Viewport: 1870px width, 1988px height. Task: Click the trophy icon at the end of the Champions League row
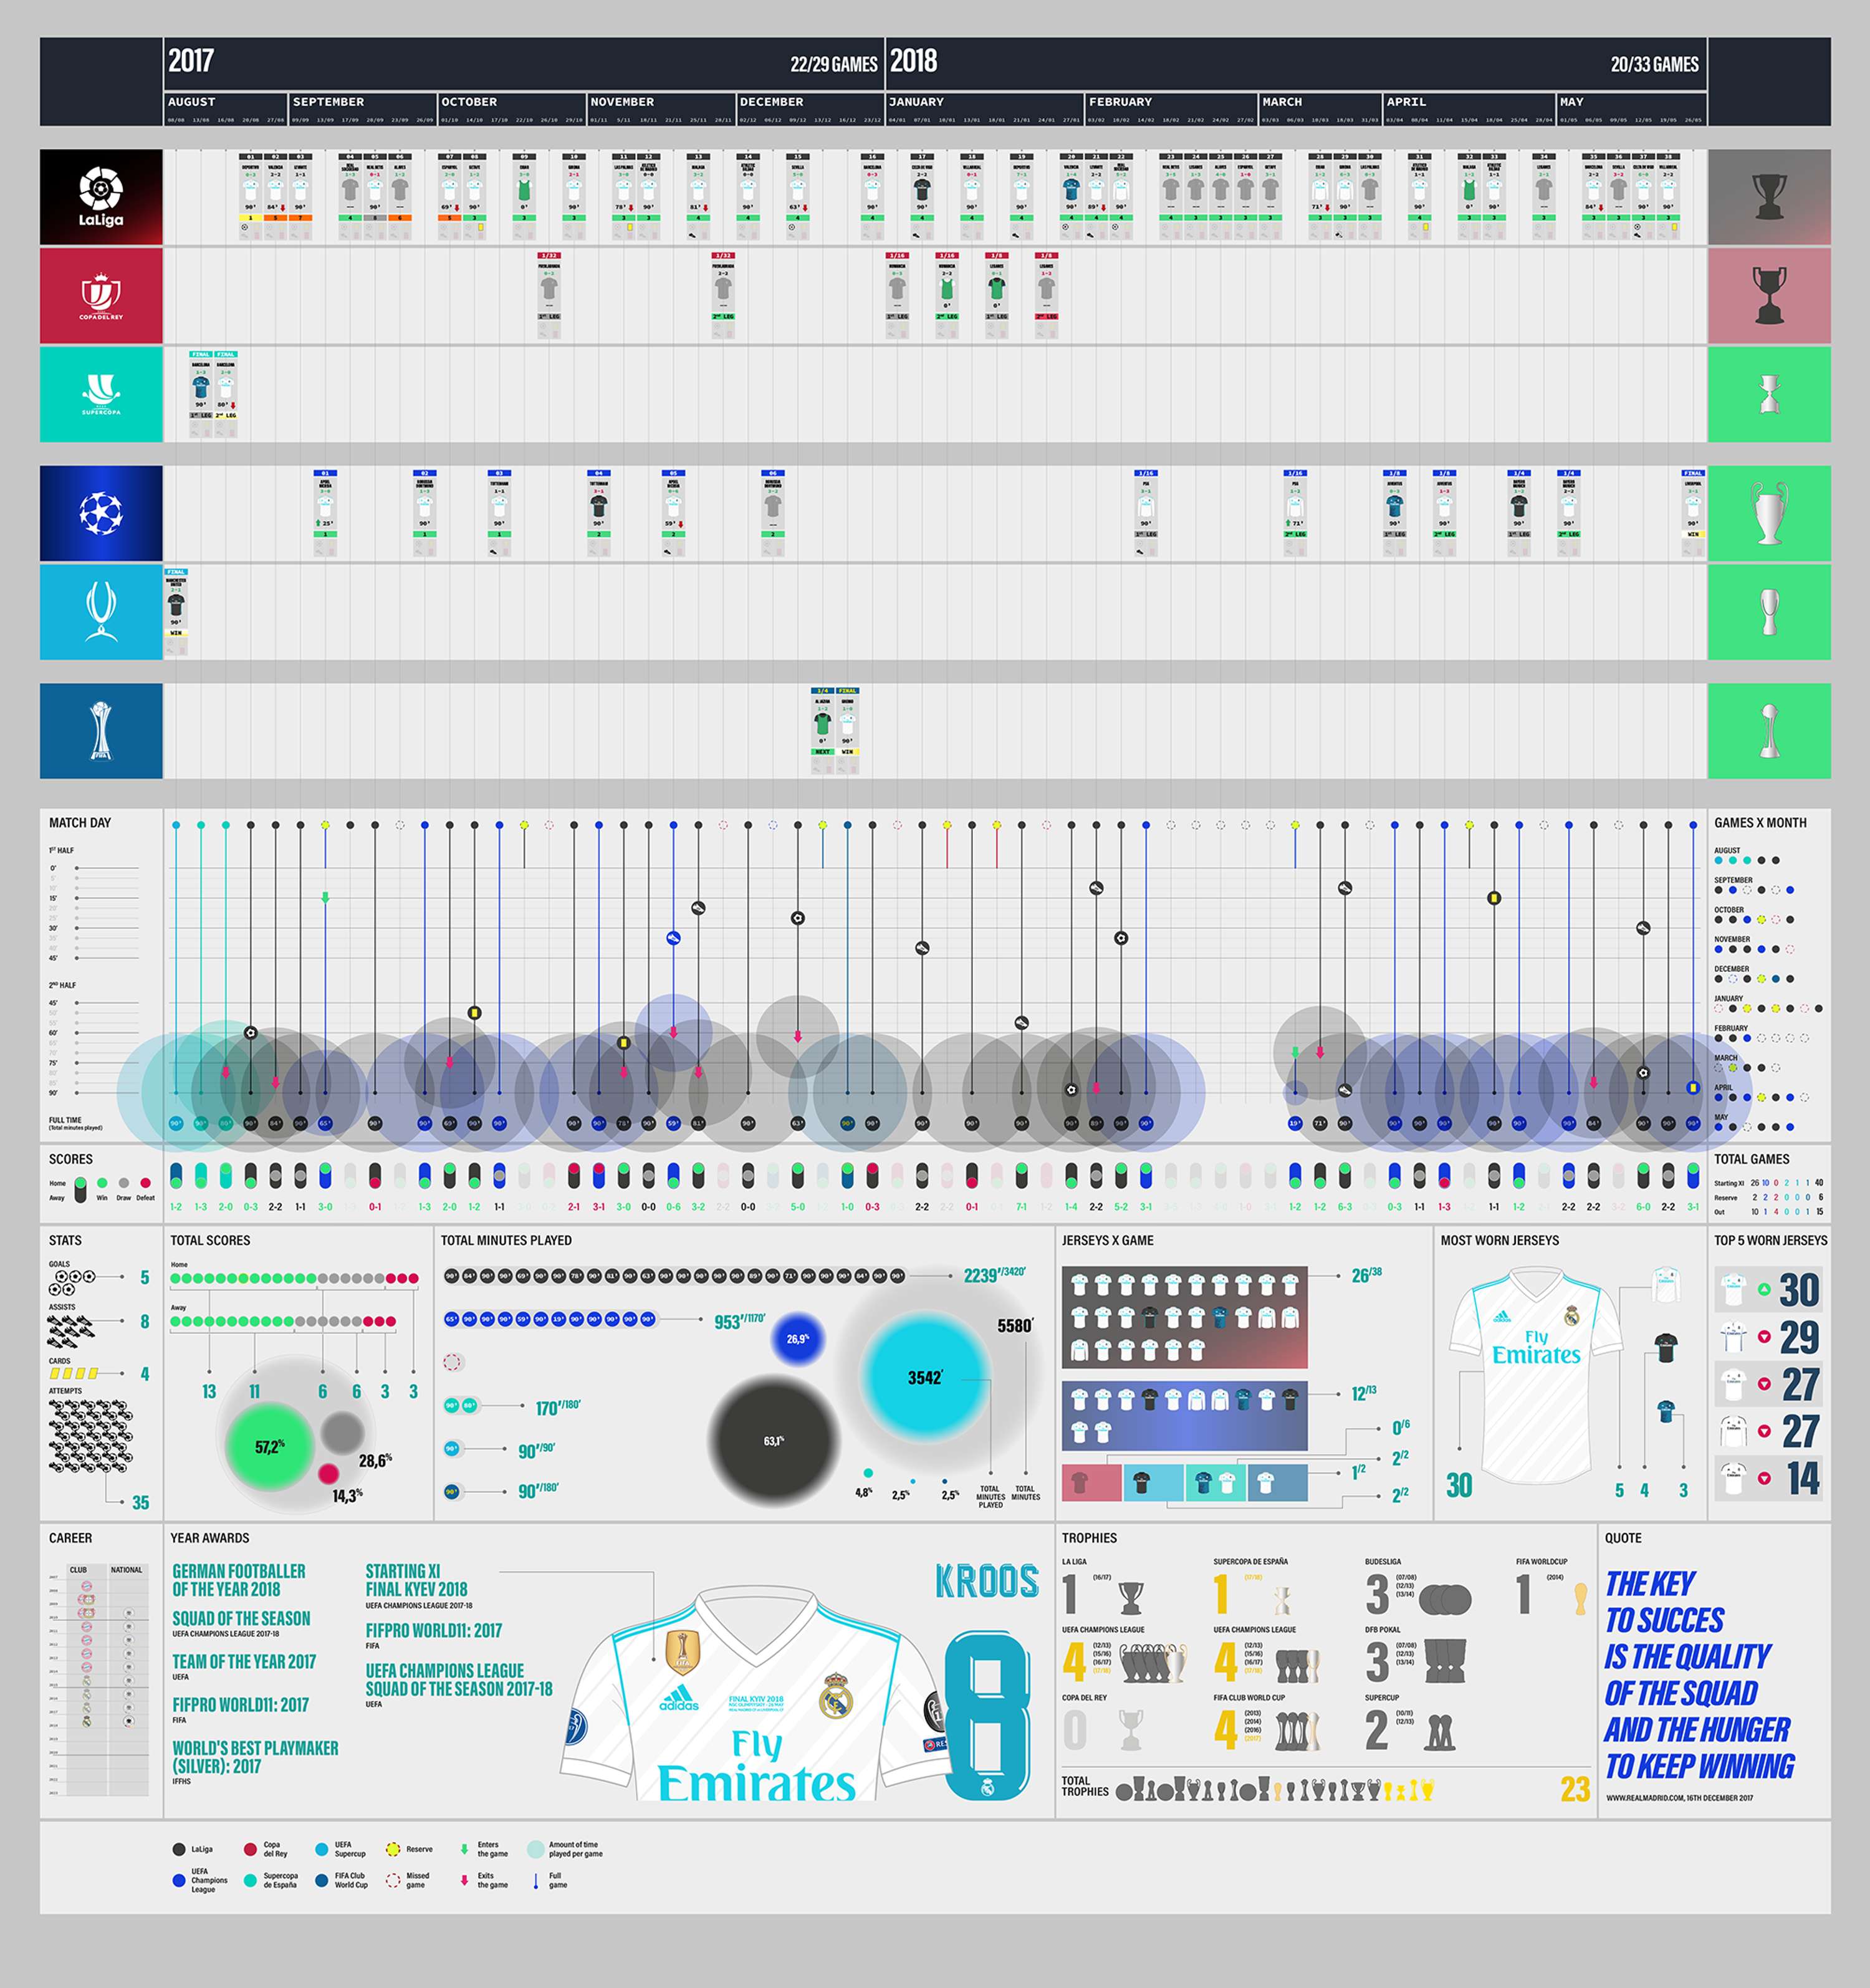[1769, 513]
